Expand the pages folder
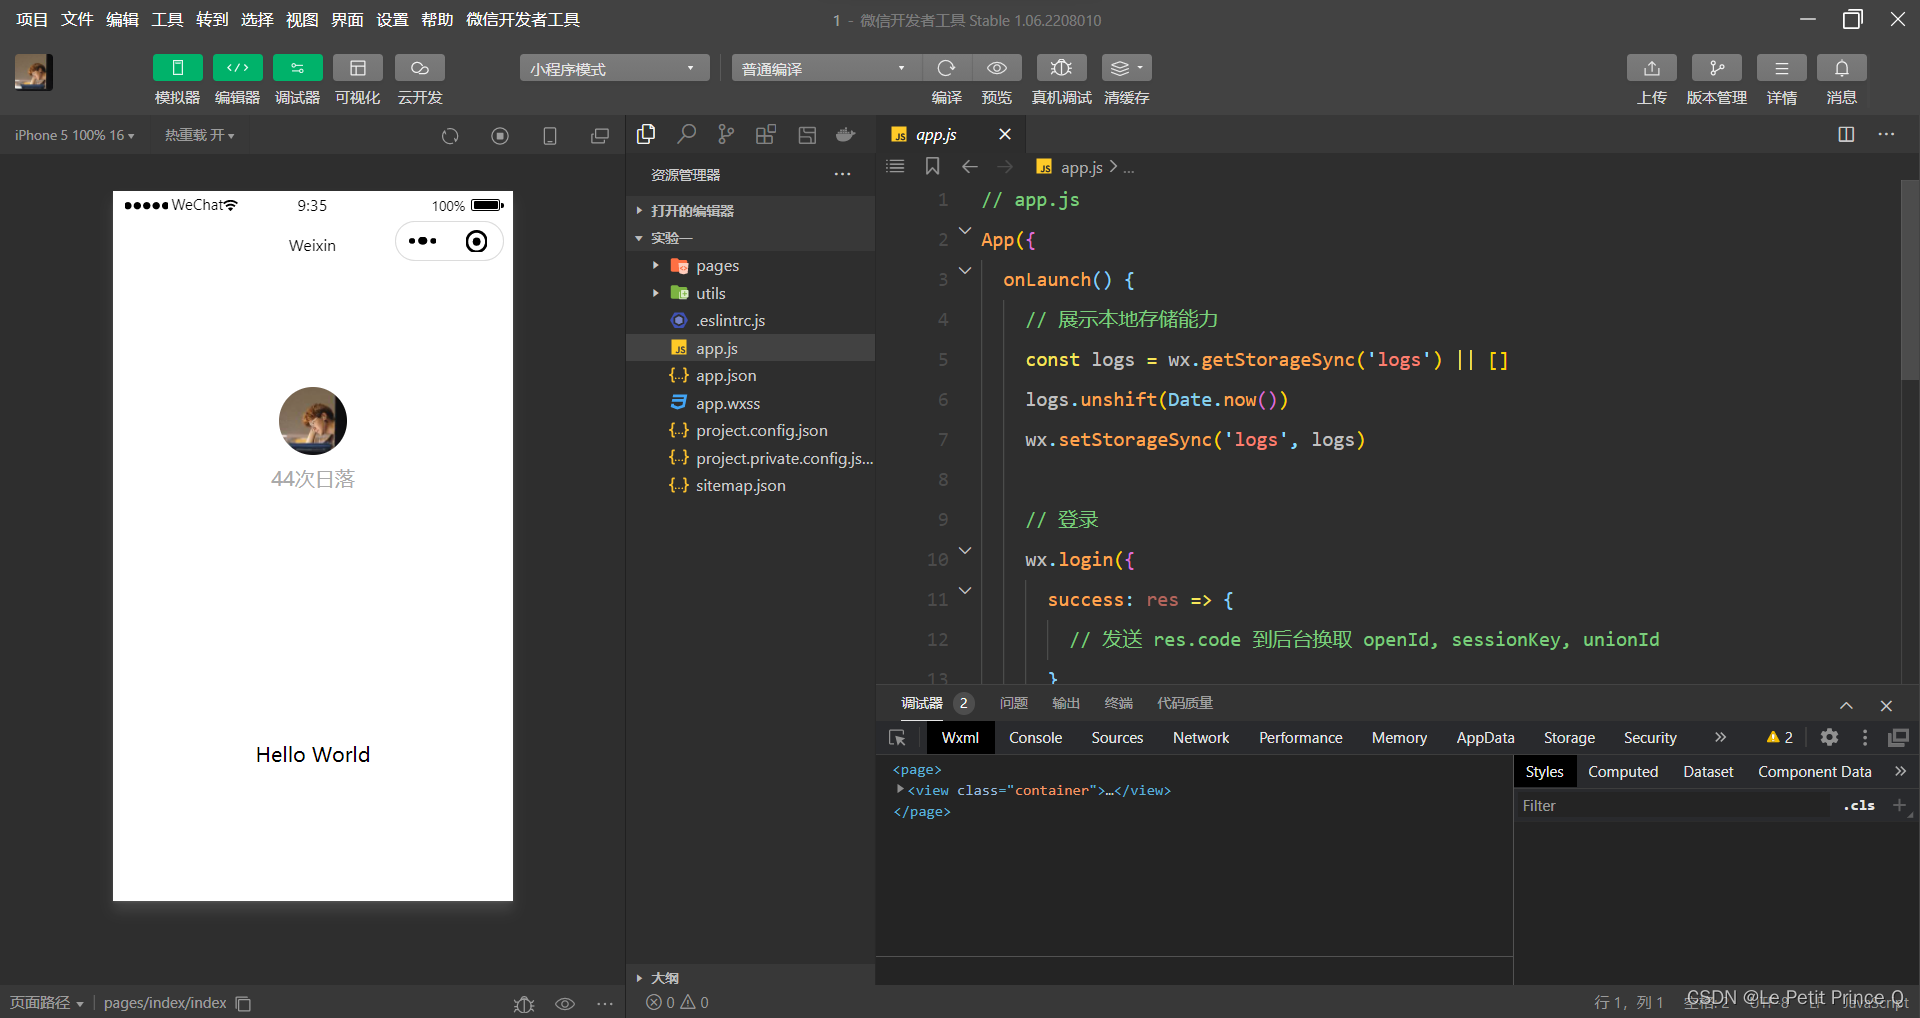This screenshot has width=1920, height=1018. 750,266
